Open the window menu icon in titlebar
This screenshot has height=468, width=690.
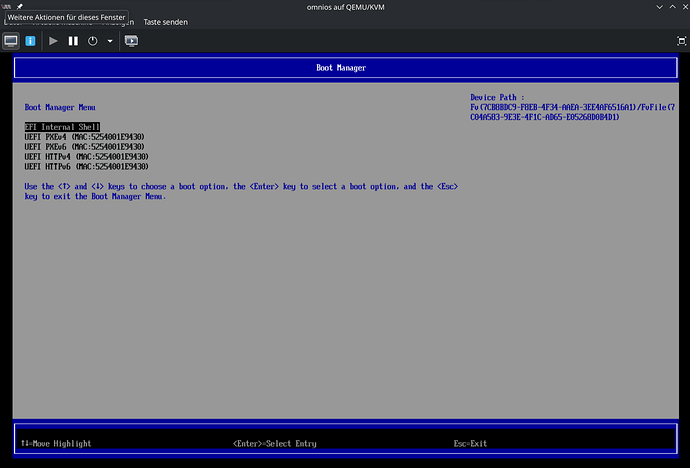click(6, 7)
